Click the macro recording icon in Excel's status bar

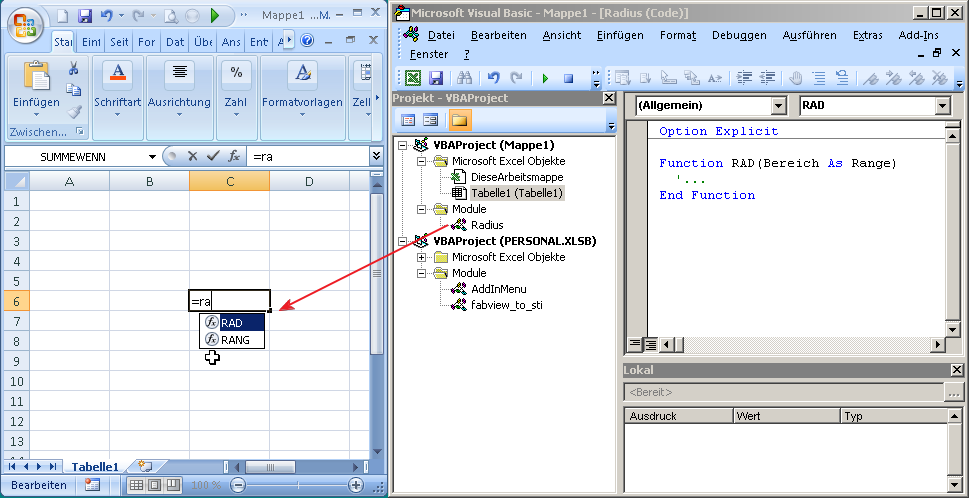pyautogui.click(x=93, y=485)
